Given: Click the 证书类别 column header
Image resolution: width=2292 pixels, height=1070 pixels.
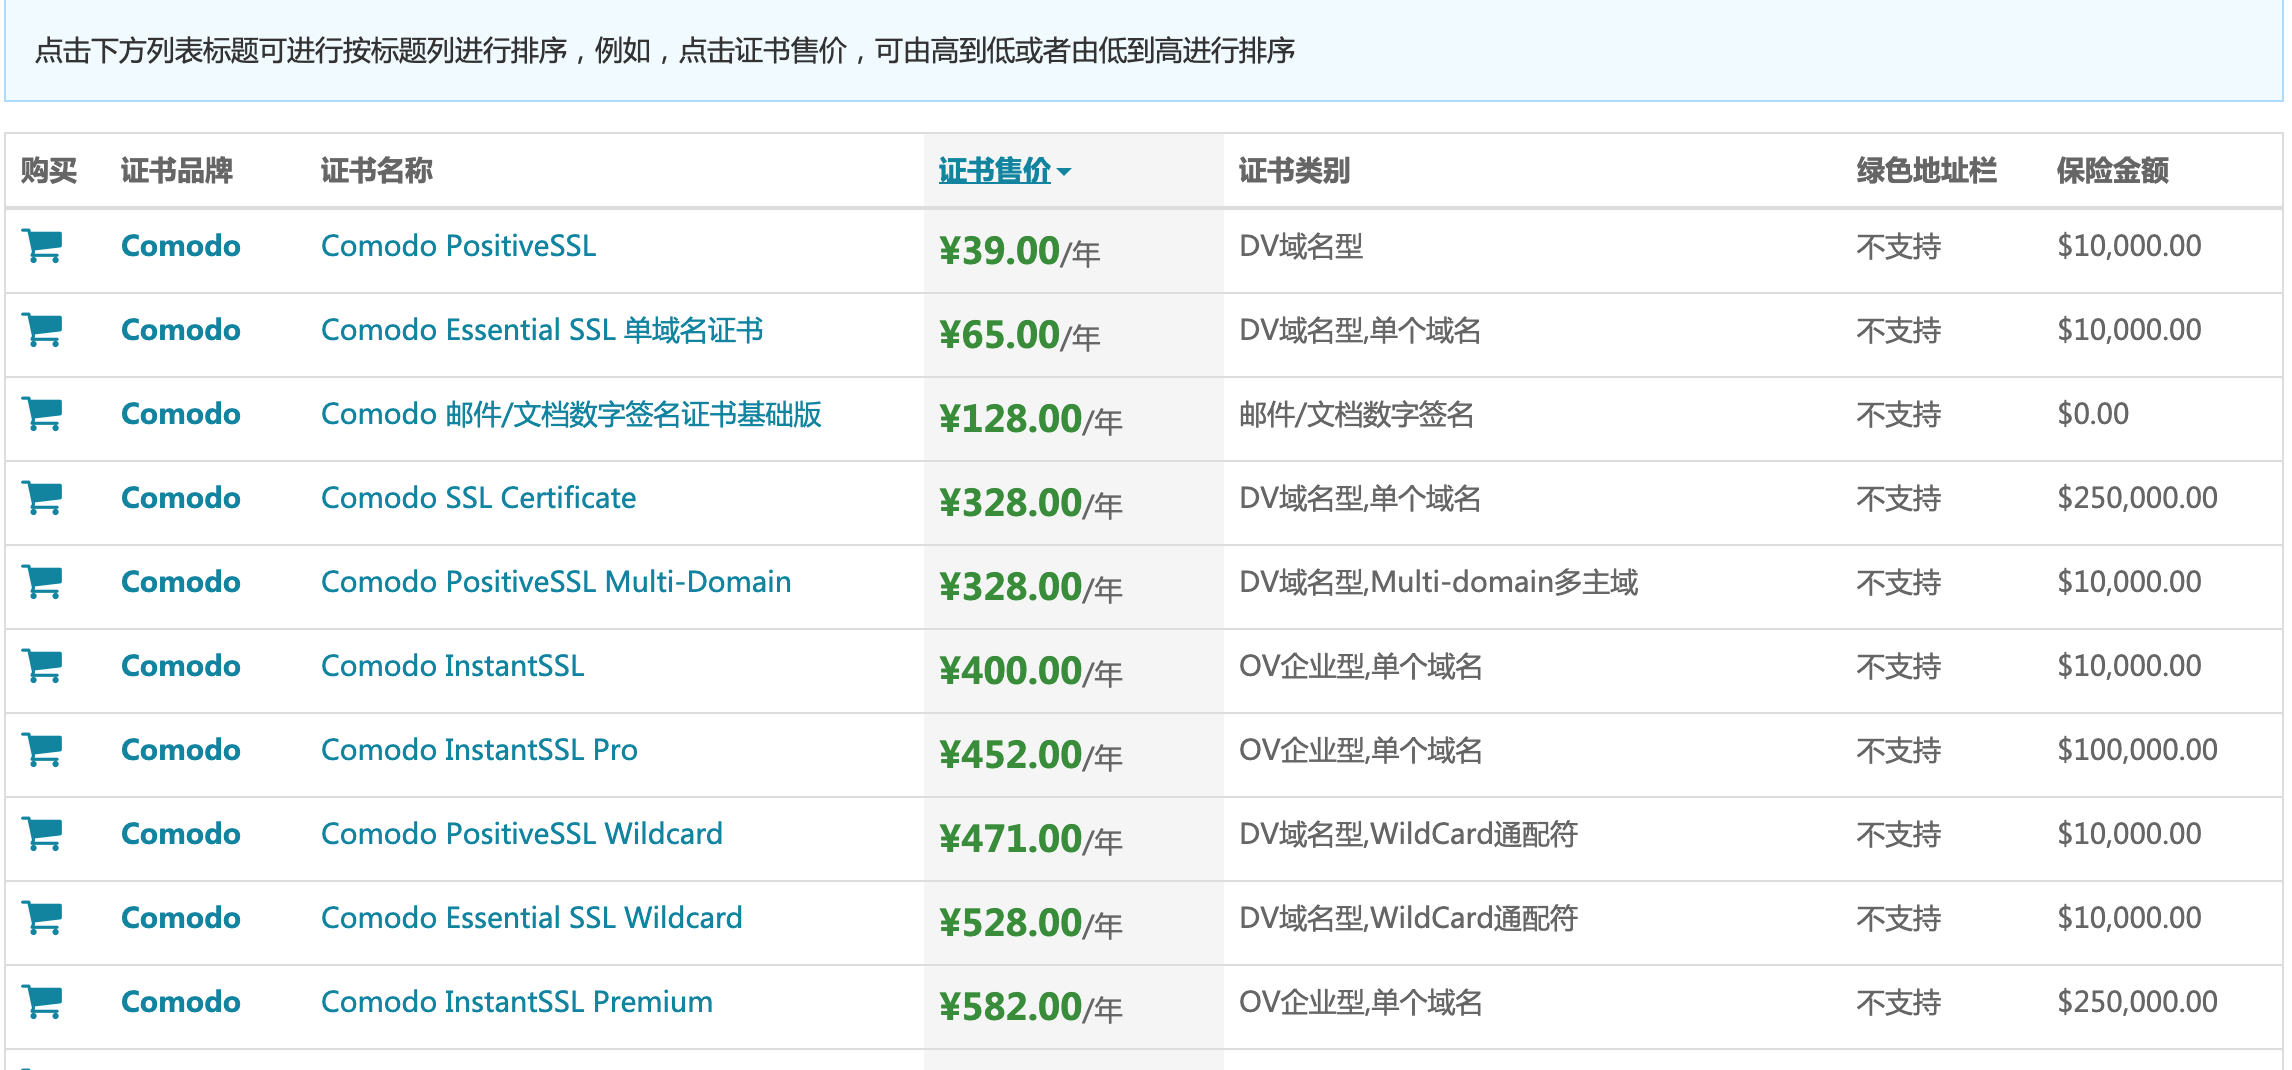Looking at the screenshot, I should (x=1294, y=171).
